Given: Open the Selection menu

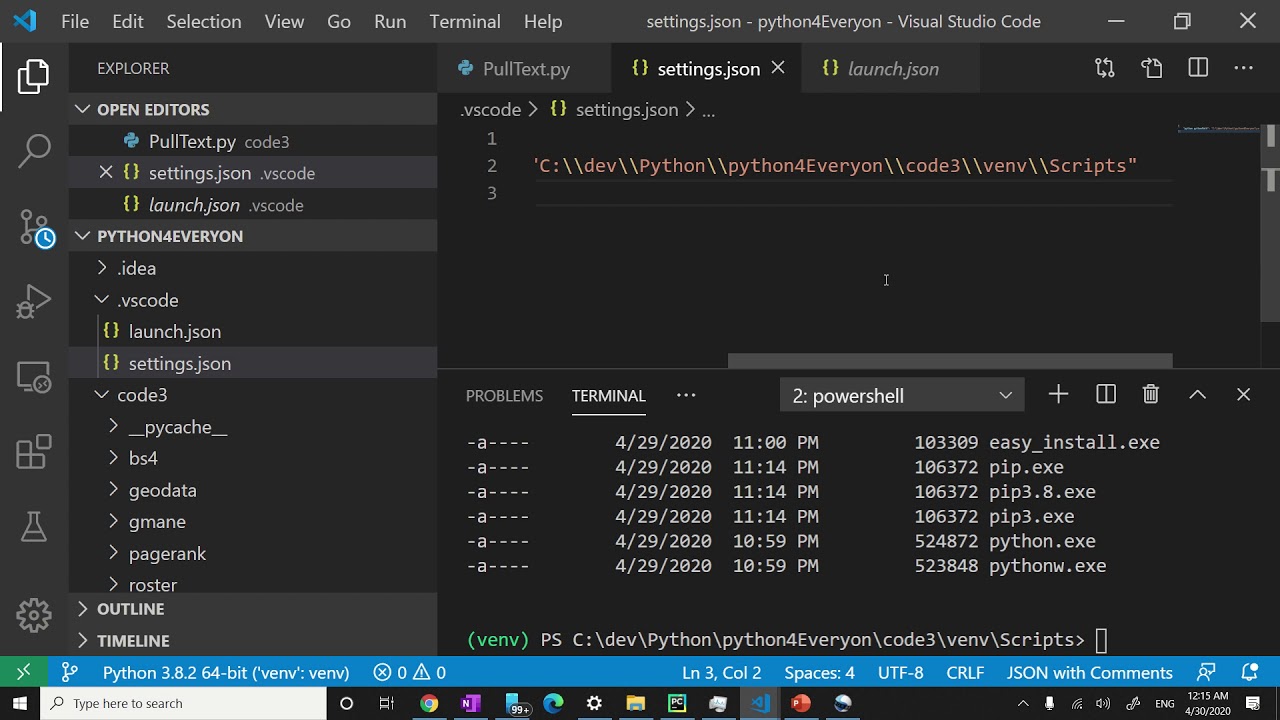Looking at the screenshot, I should 204,21.
